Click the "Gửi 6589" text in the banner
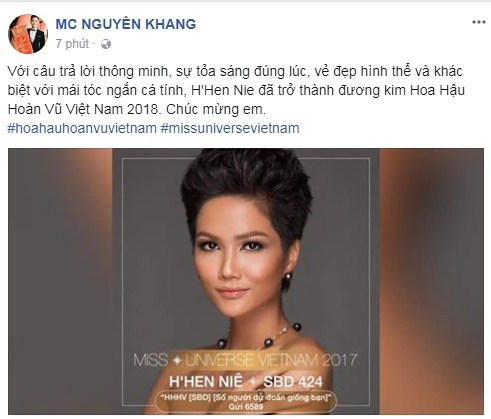 [x=246, y=407]
